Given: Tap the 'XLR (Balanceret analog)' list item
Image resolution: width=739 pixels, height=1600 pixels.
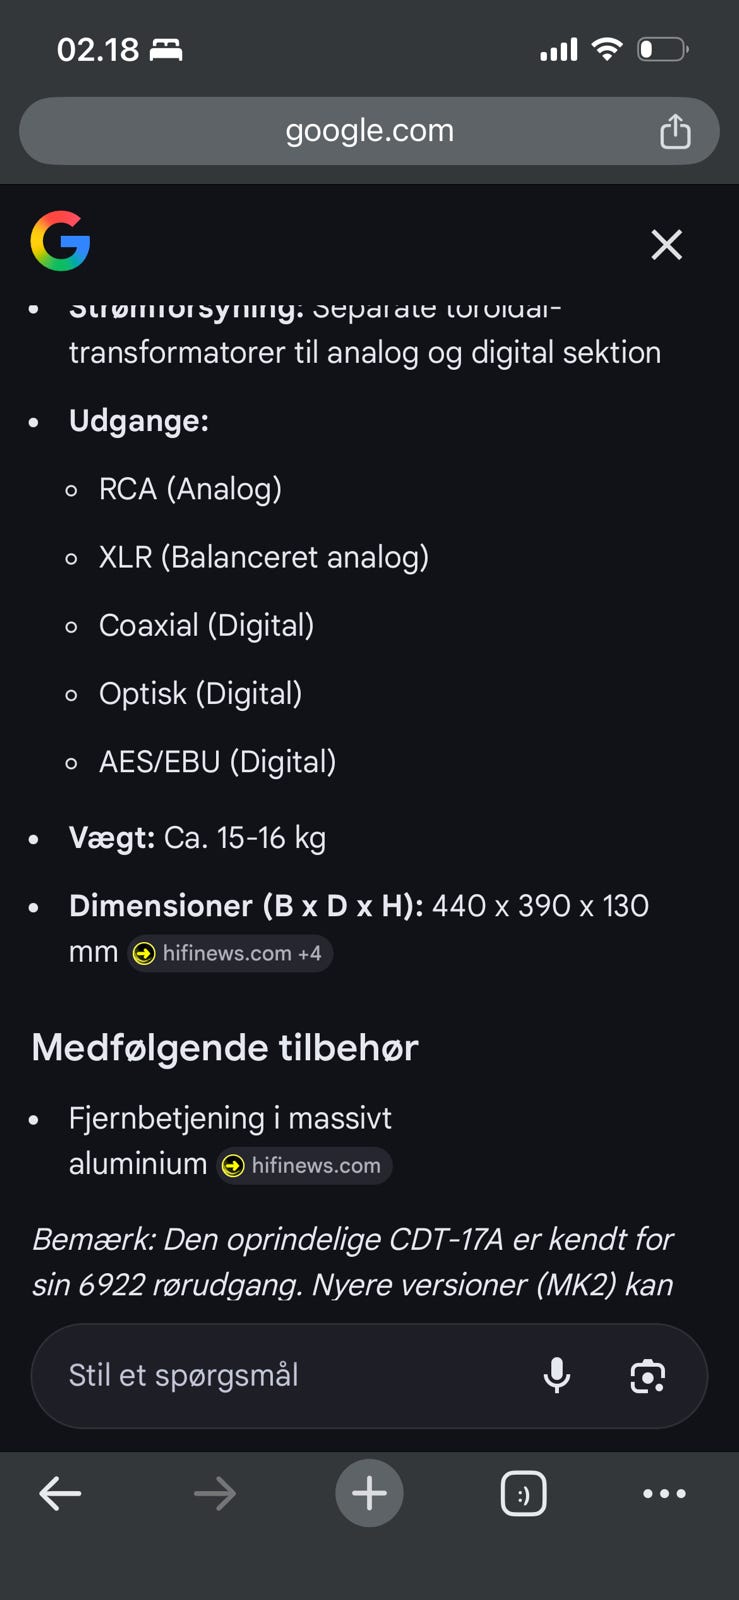Looking at the screenshot, I should 263,557.
